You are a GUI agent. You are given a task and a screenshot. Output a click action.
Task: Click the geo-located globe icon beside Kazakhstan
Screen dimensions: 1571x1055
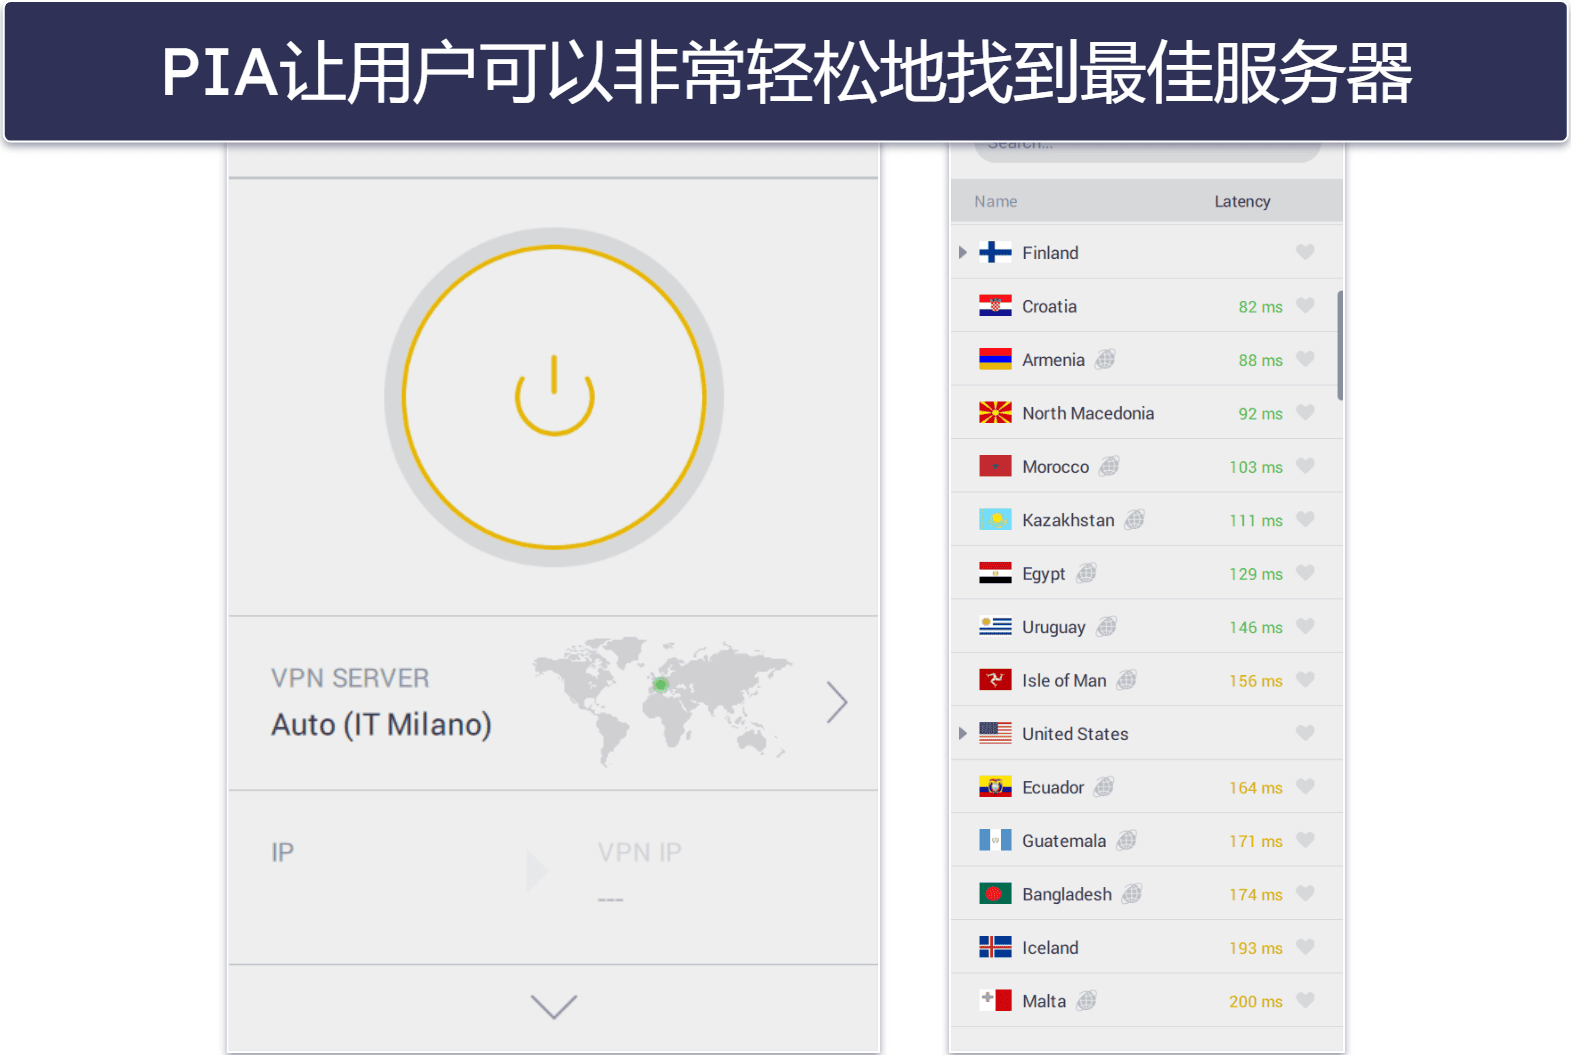(1134, 520)
